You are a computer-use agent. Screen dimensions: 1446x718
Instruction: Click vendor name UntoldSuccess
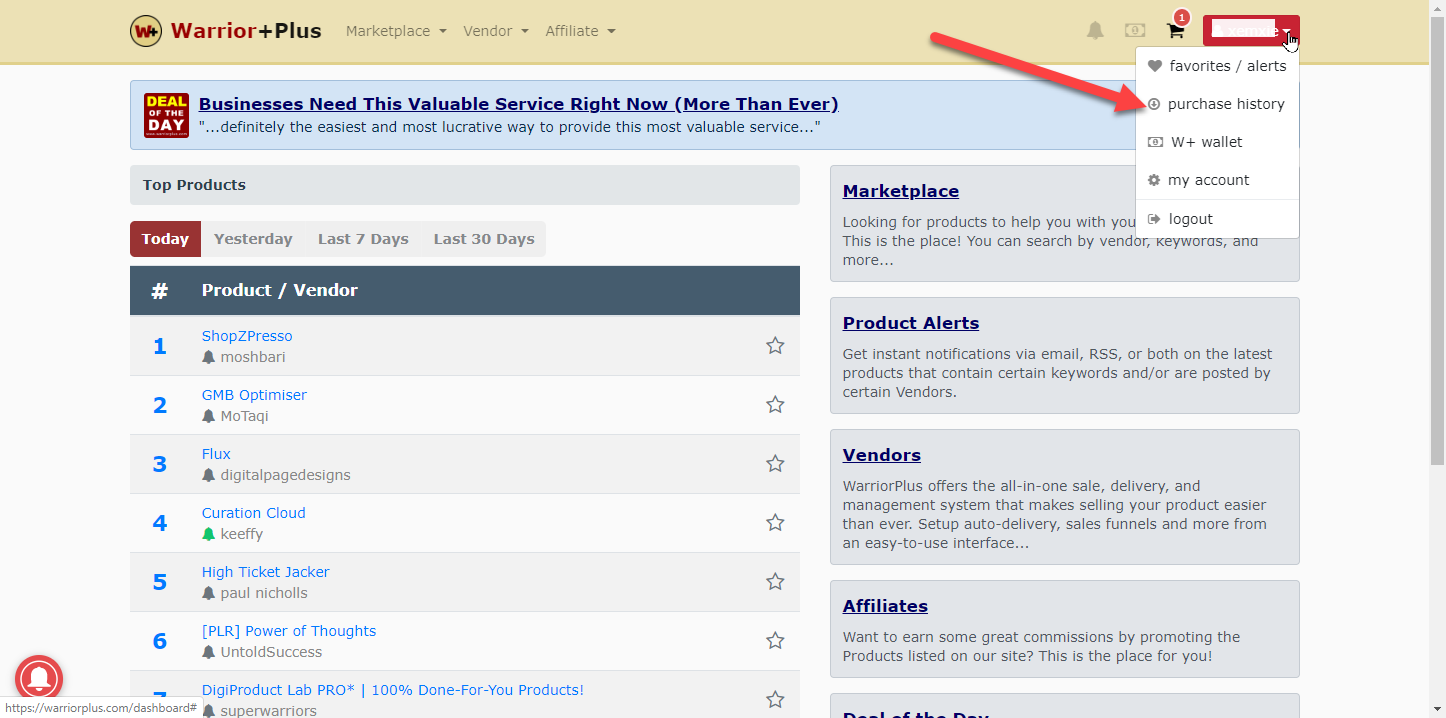pyautogui.click(x=272, y=652)
